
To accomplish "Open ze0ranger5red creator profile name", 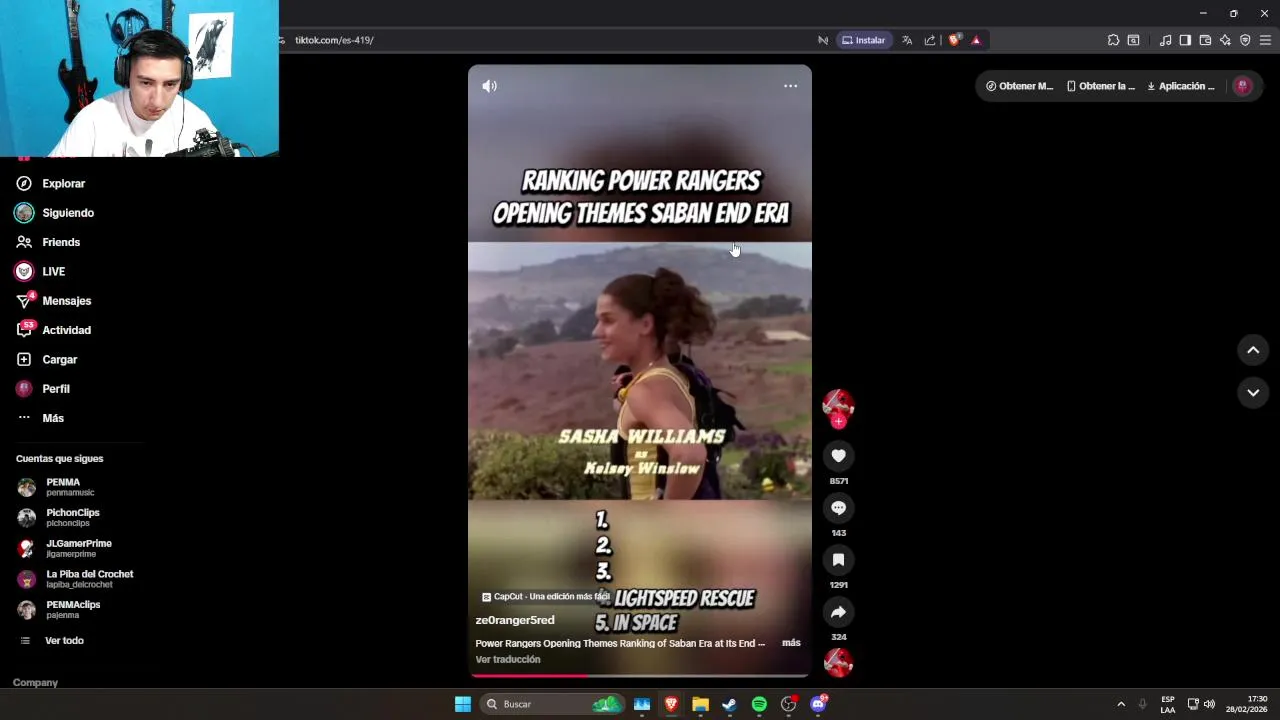I will [514, 621].
